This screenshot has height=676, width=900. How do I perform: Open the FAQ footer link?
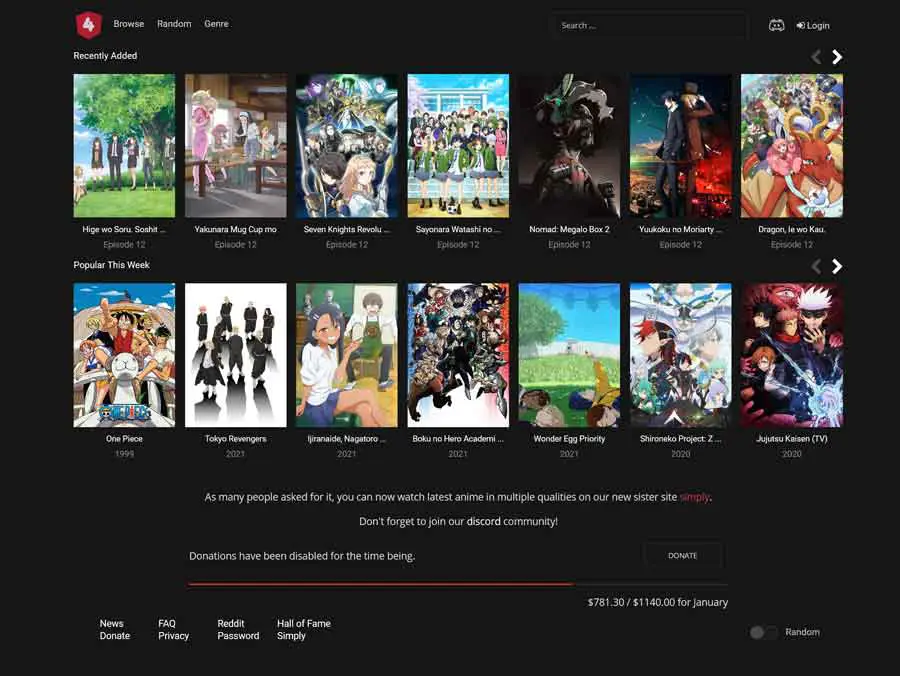pyautogui.click(x=167, y=623)
